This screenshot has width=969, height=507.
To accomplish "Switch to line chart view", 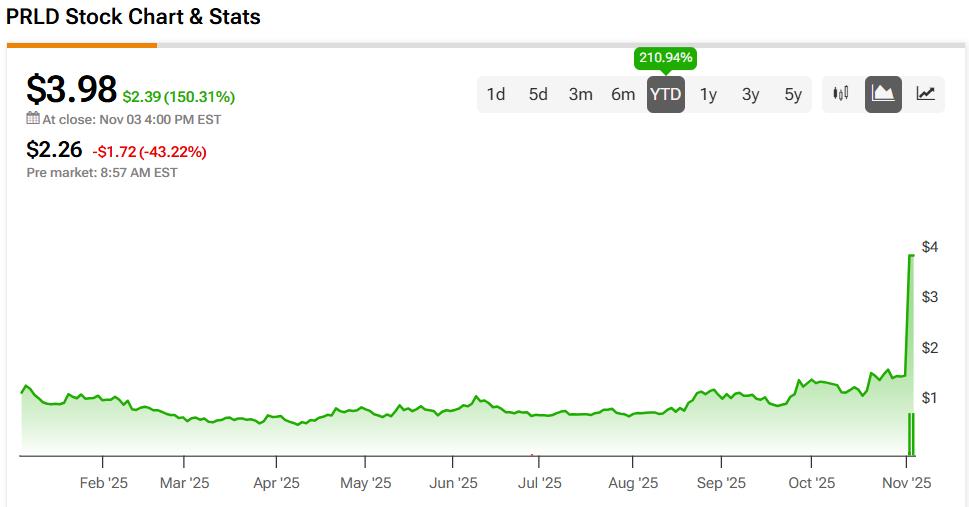I will click(x=926, y=94).
